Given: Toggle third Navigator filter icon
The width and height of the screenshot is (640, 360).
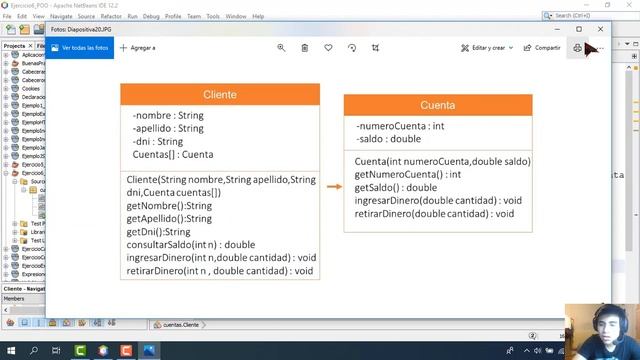Looking at the screenshot, I should (39, 323).
